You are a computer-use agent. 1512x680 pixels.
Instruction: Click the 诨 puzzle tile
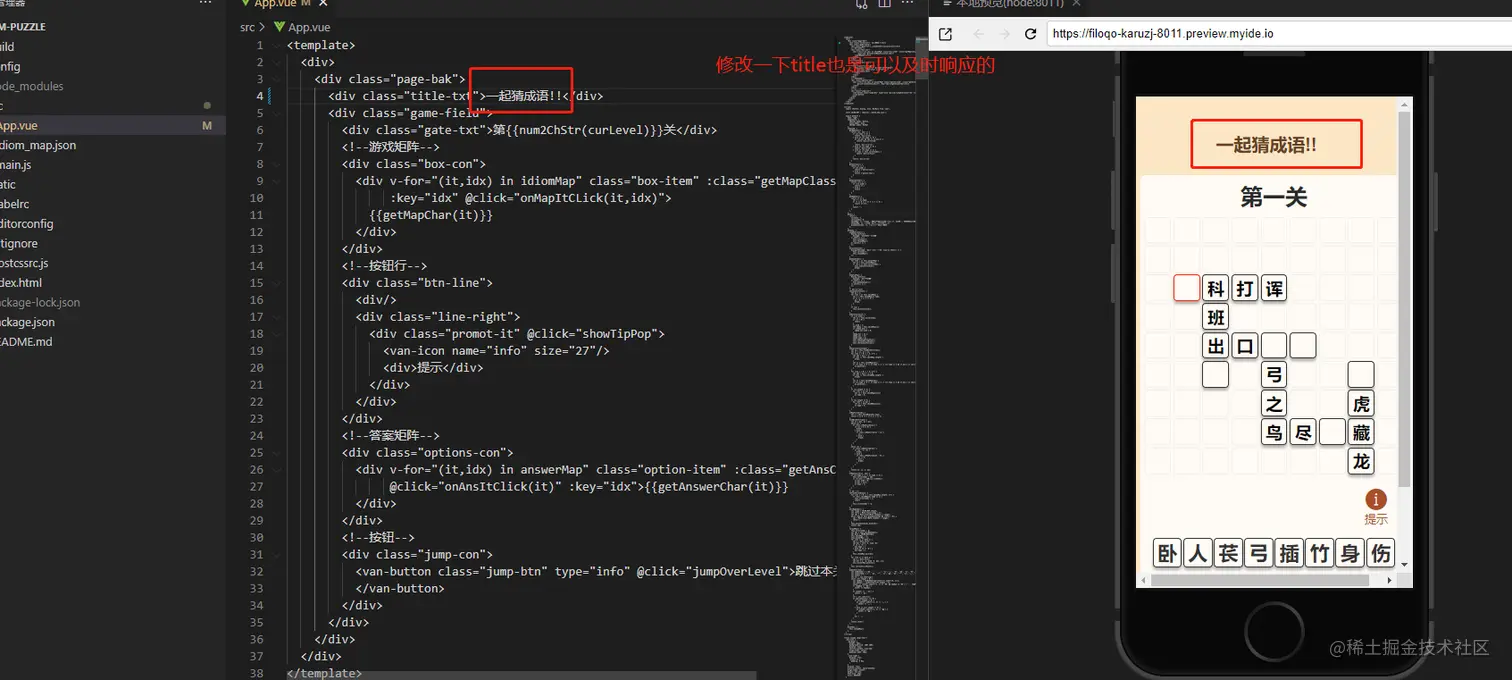[1273, 289]
